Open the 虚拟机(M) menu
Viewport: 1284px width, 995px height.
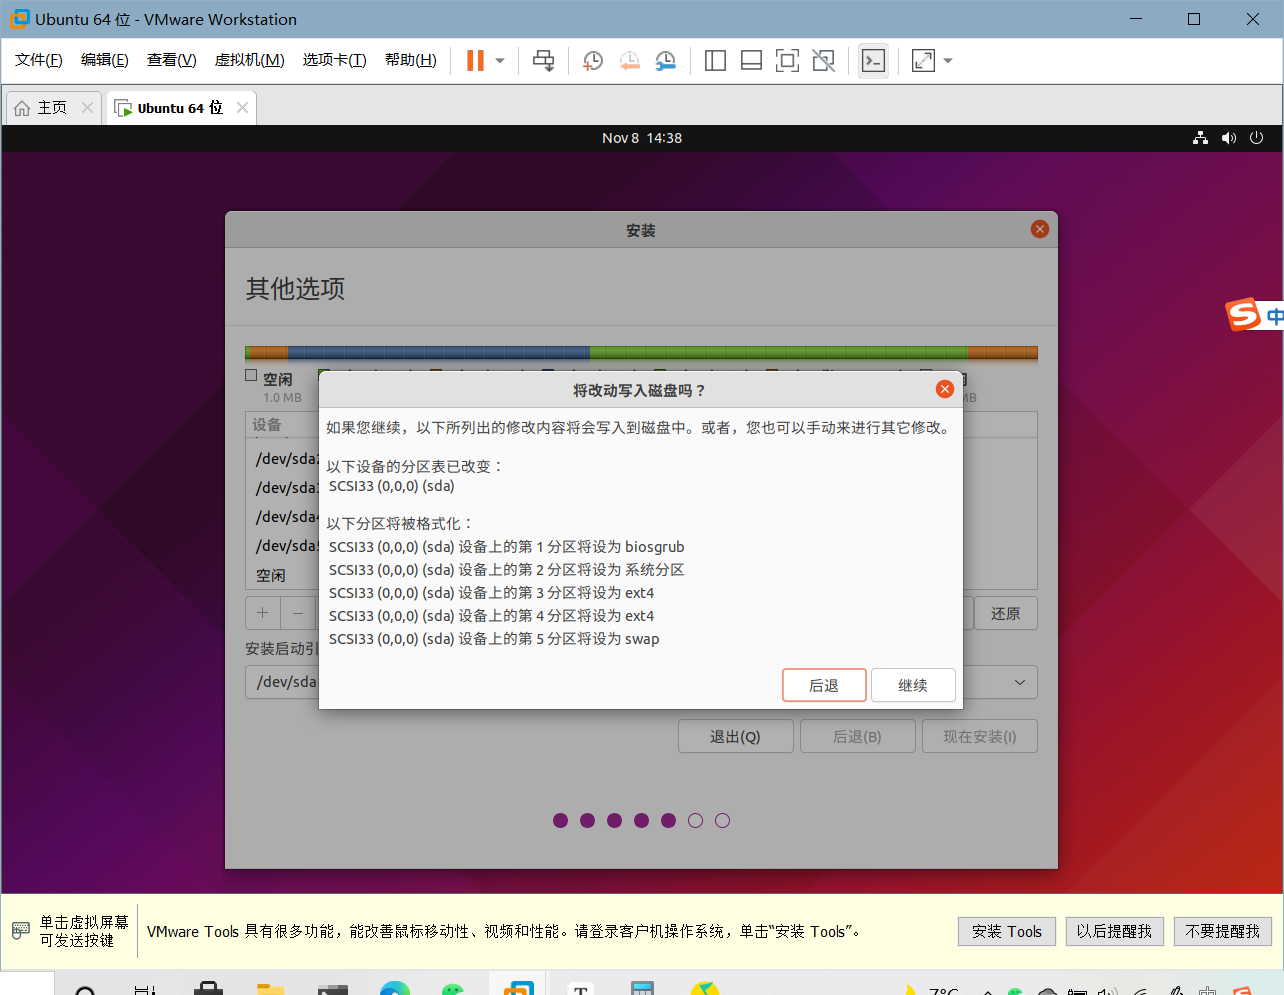click(x=249, y=60)
